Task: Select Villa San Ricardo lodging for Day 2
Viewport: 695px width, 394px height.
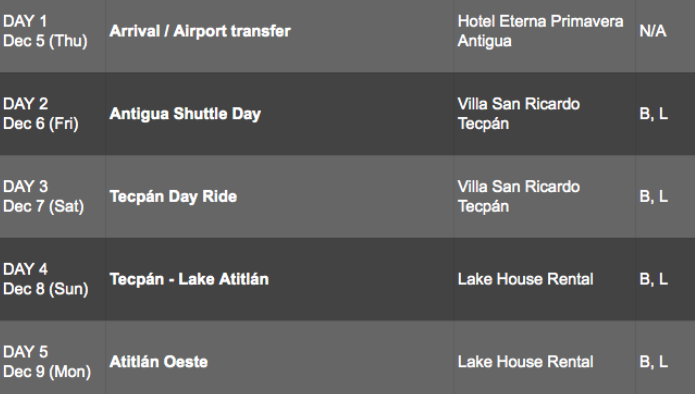Action: coord(519,114)
